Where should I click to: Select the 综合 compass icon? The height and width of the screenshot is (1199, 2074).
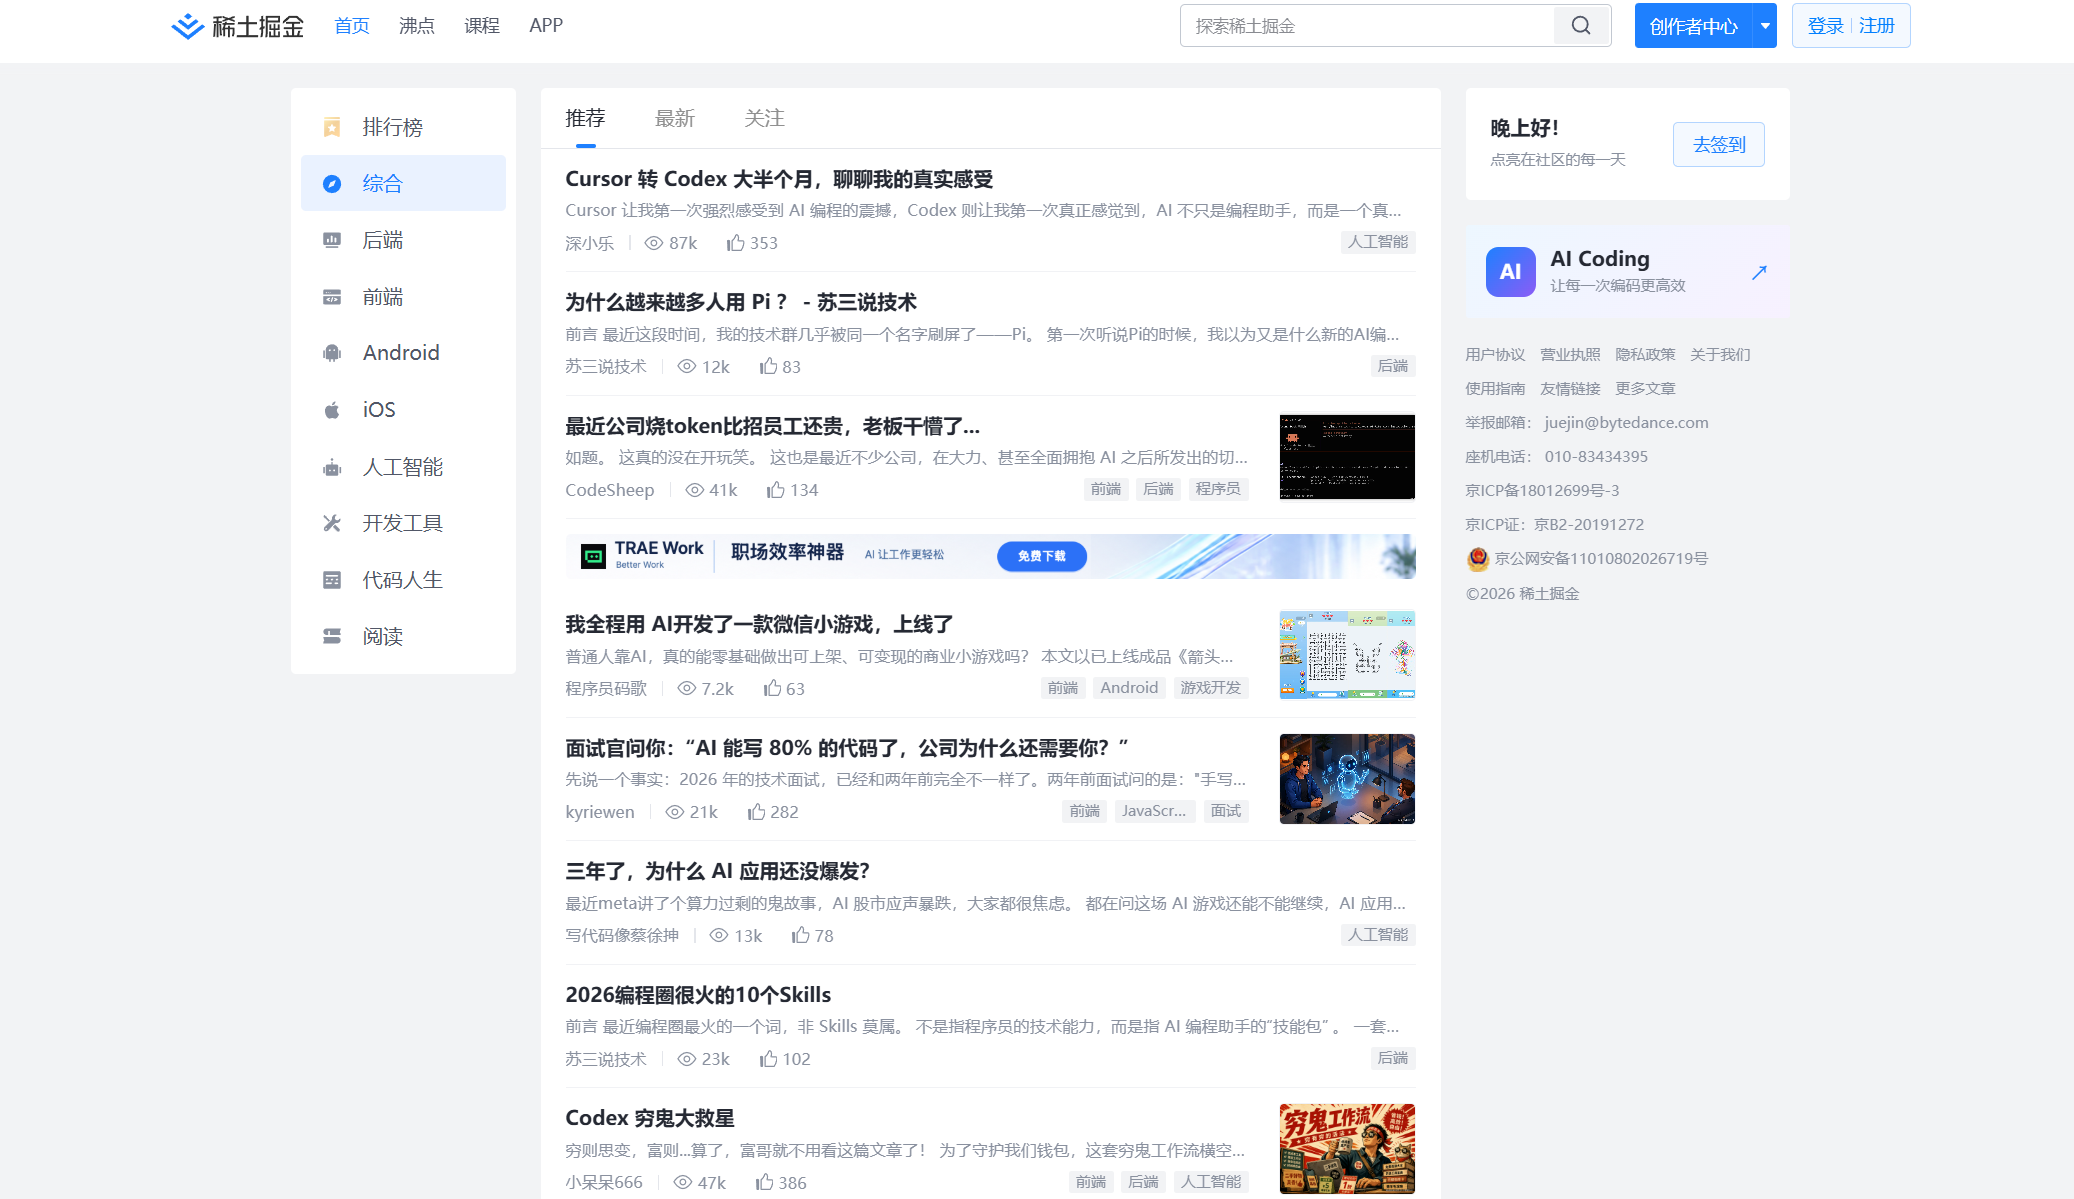(x=332, y=184)
